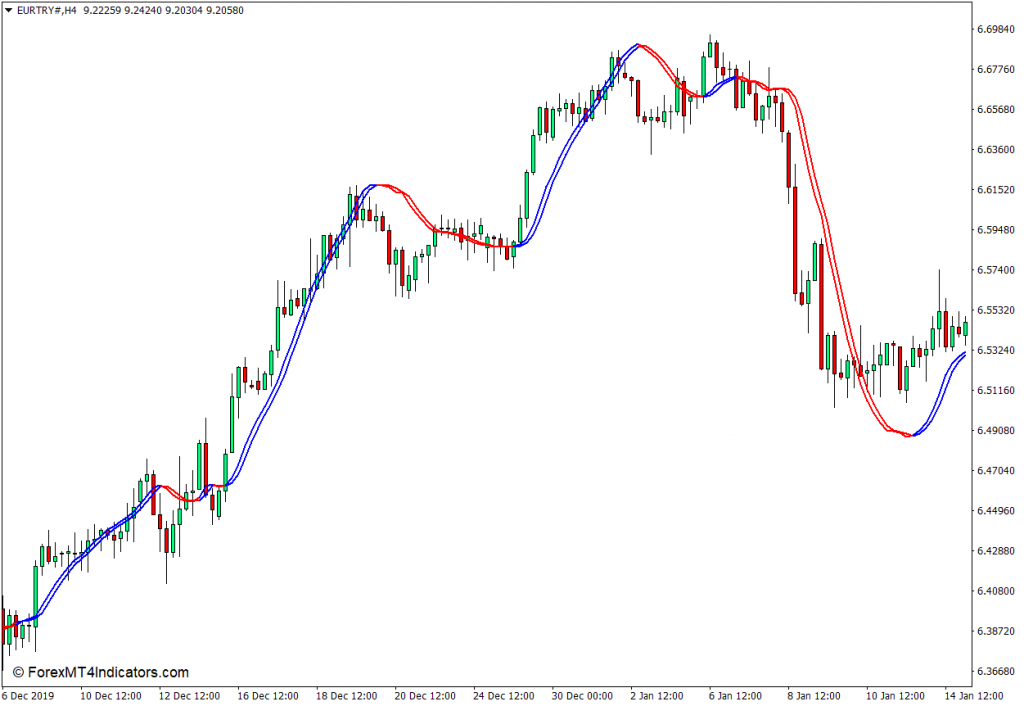The height and width of the screenshot is (706, 1024).
Task: Select the 6.61520 price axis label
Action: coord(996,189)
